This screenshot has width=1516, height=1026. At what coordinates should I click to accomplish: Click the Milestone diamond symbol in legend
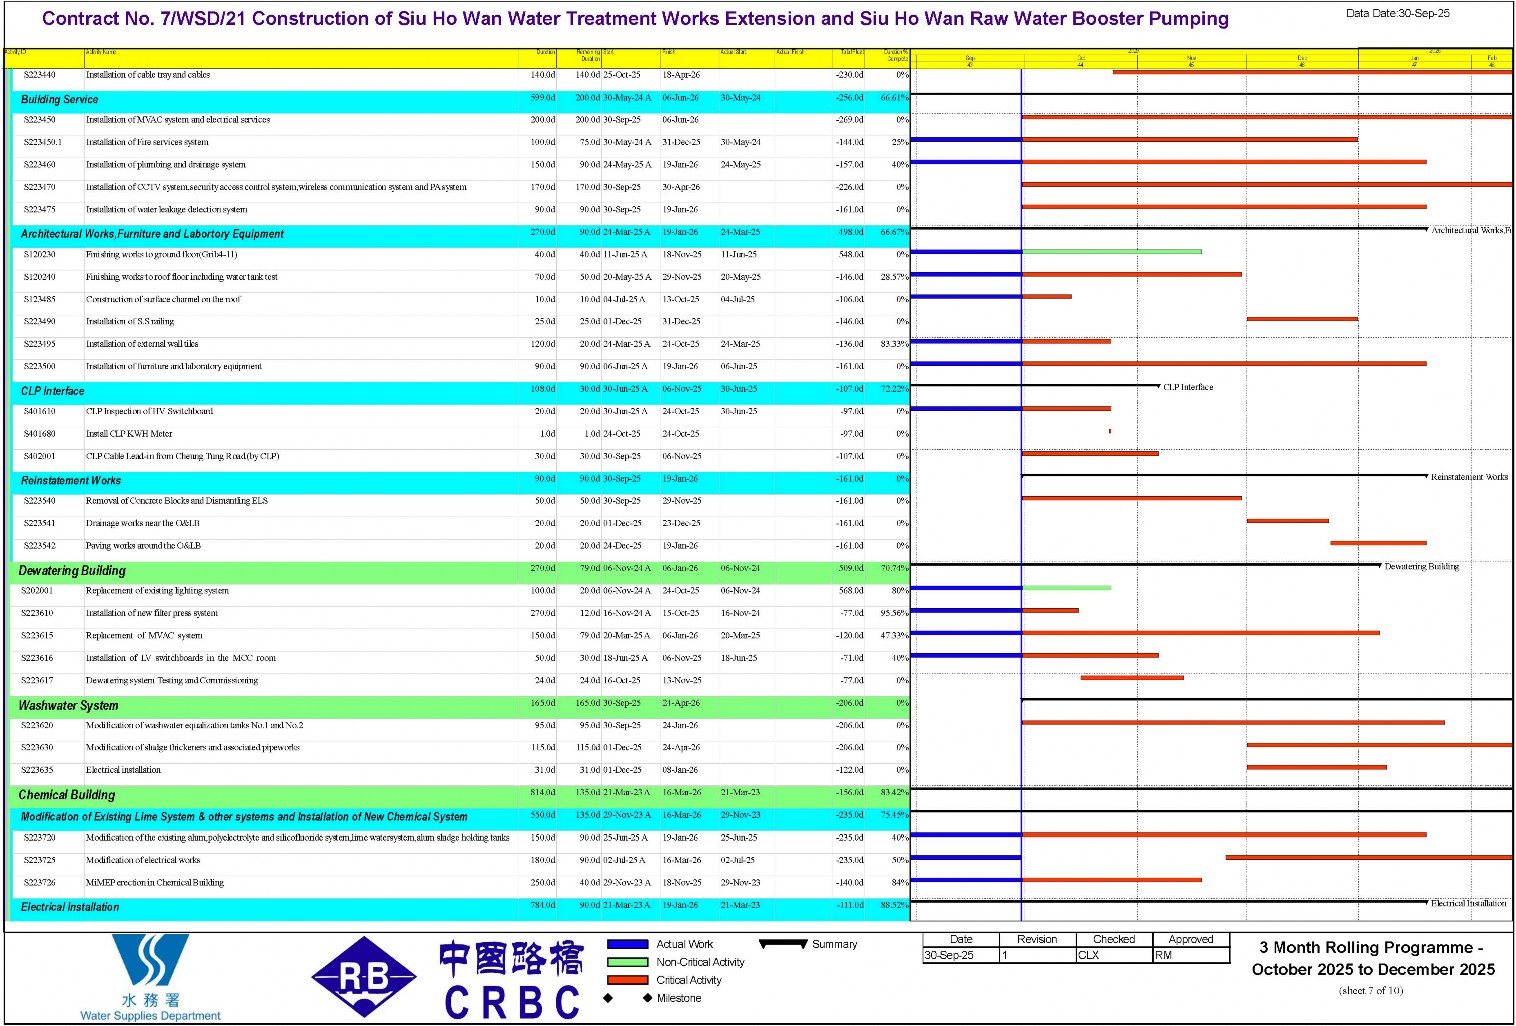tap(627, 998)
